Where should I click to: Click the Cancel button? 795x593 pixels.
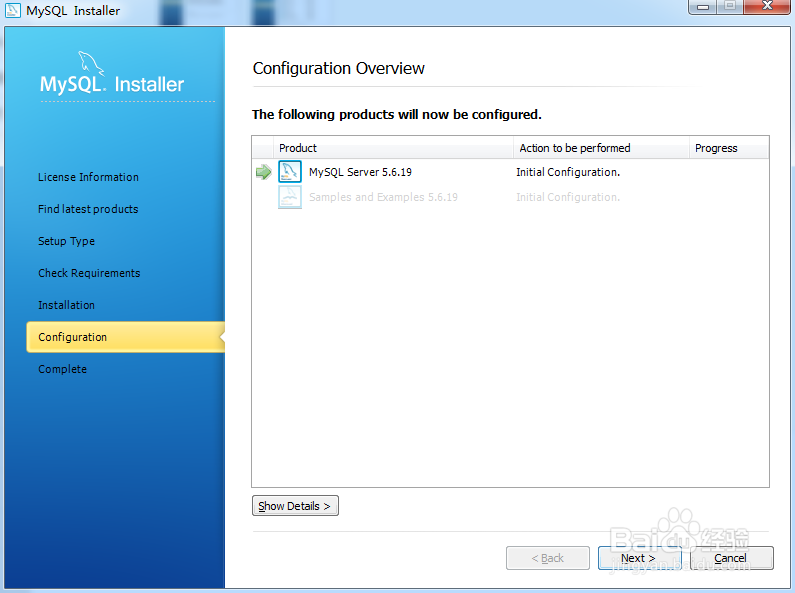click(x=731, y=558)
